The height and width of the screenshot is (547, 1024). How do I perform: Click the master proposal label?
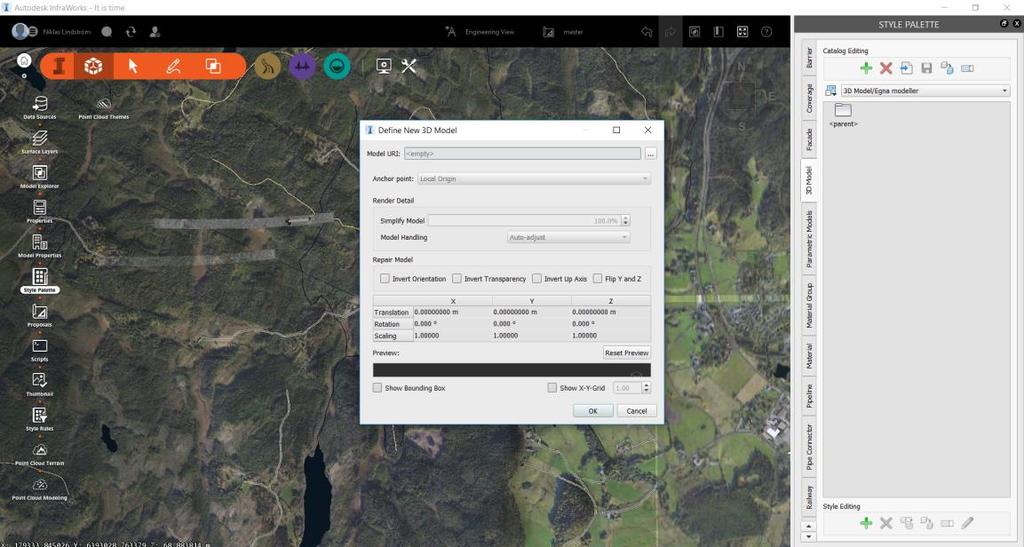(x=573, y=32)
